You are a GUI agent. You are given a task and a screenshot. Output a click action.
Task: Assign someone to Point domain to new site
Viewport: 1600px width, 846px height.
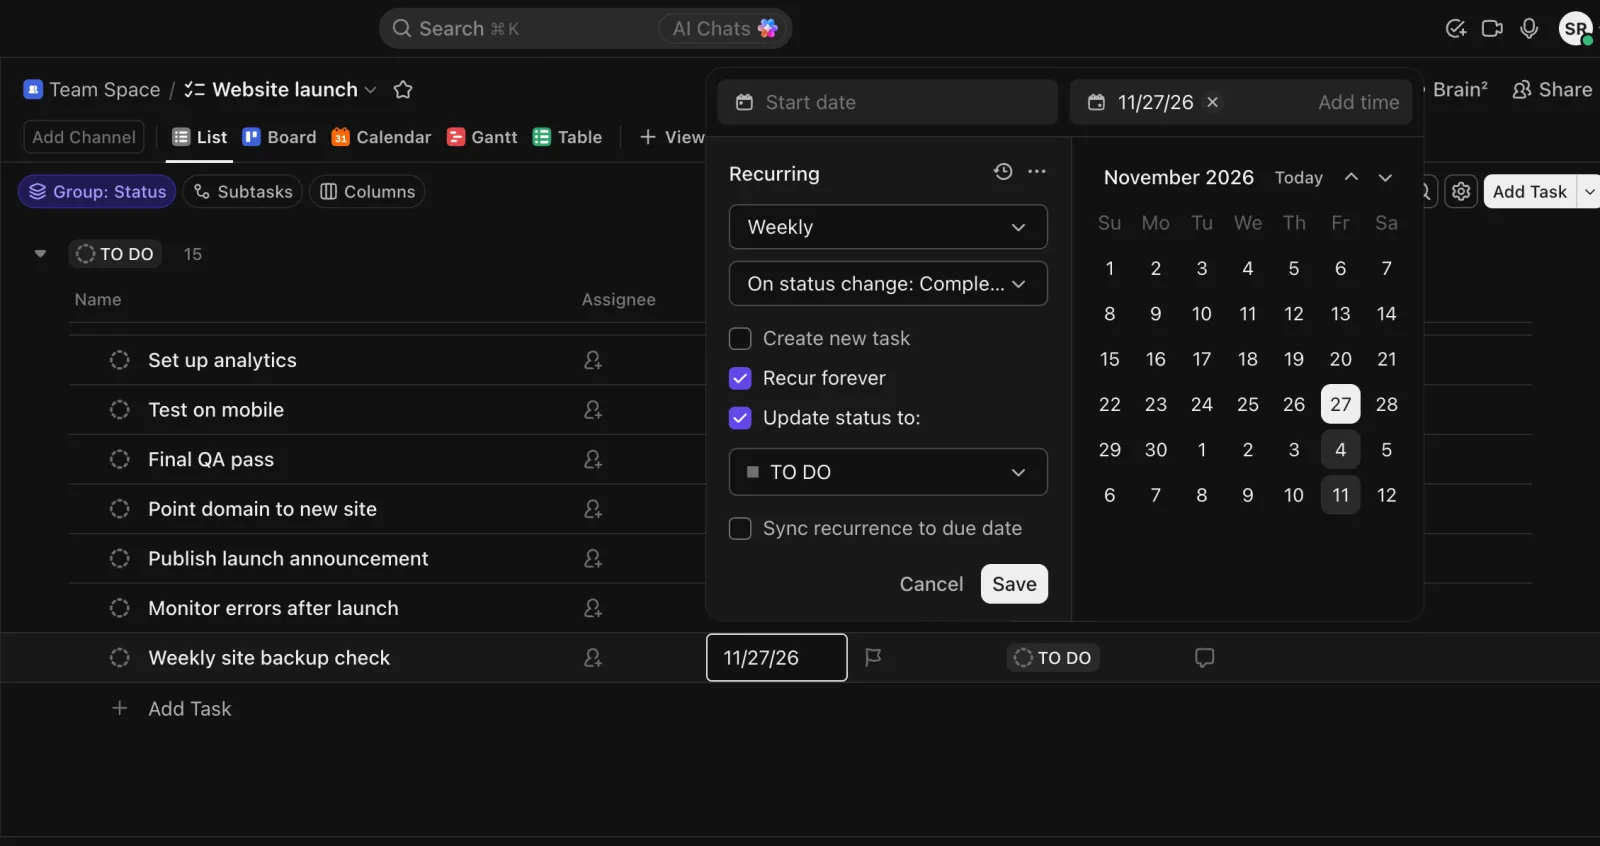pos(593,509)
